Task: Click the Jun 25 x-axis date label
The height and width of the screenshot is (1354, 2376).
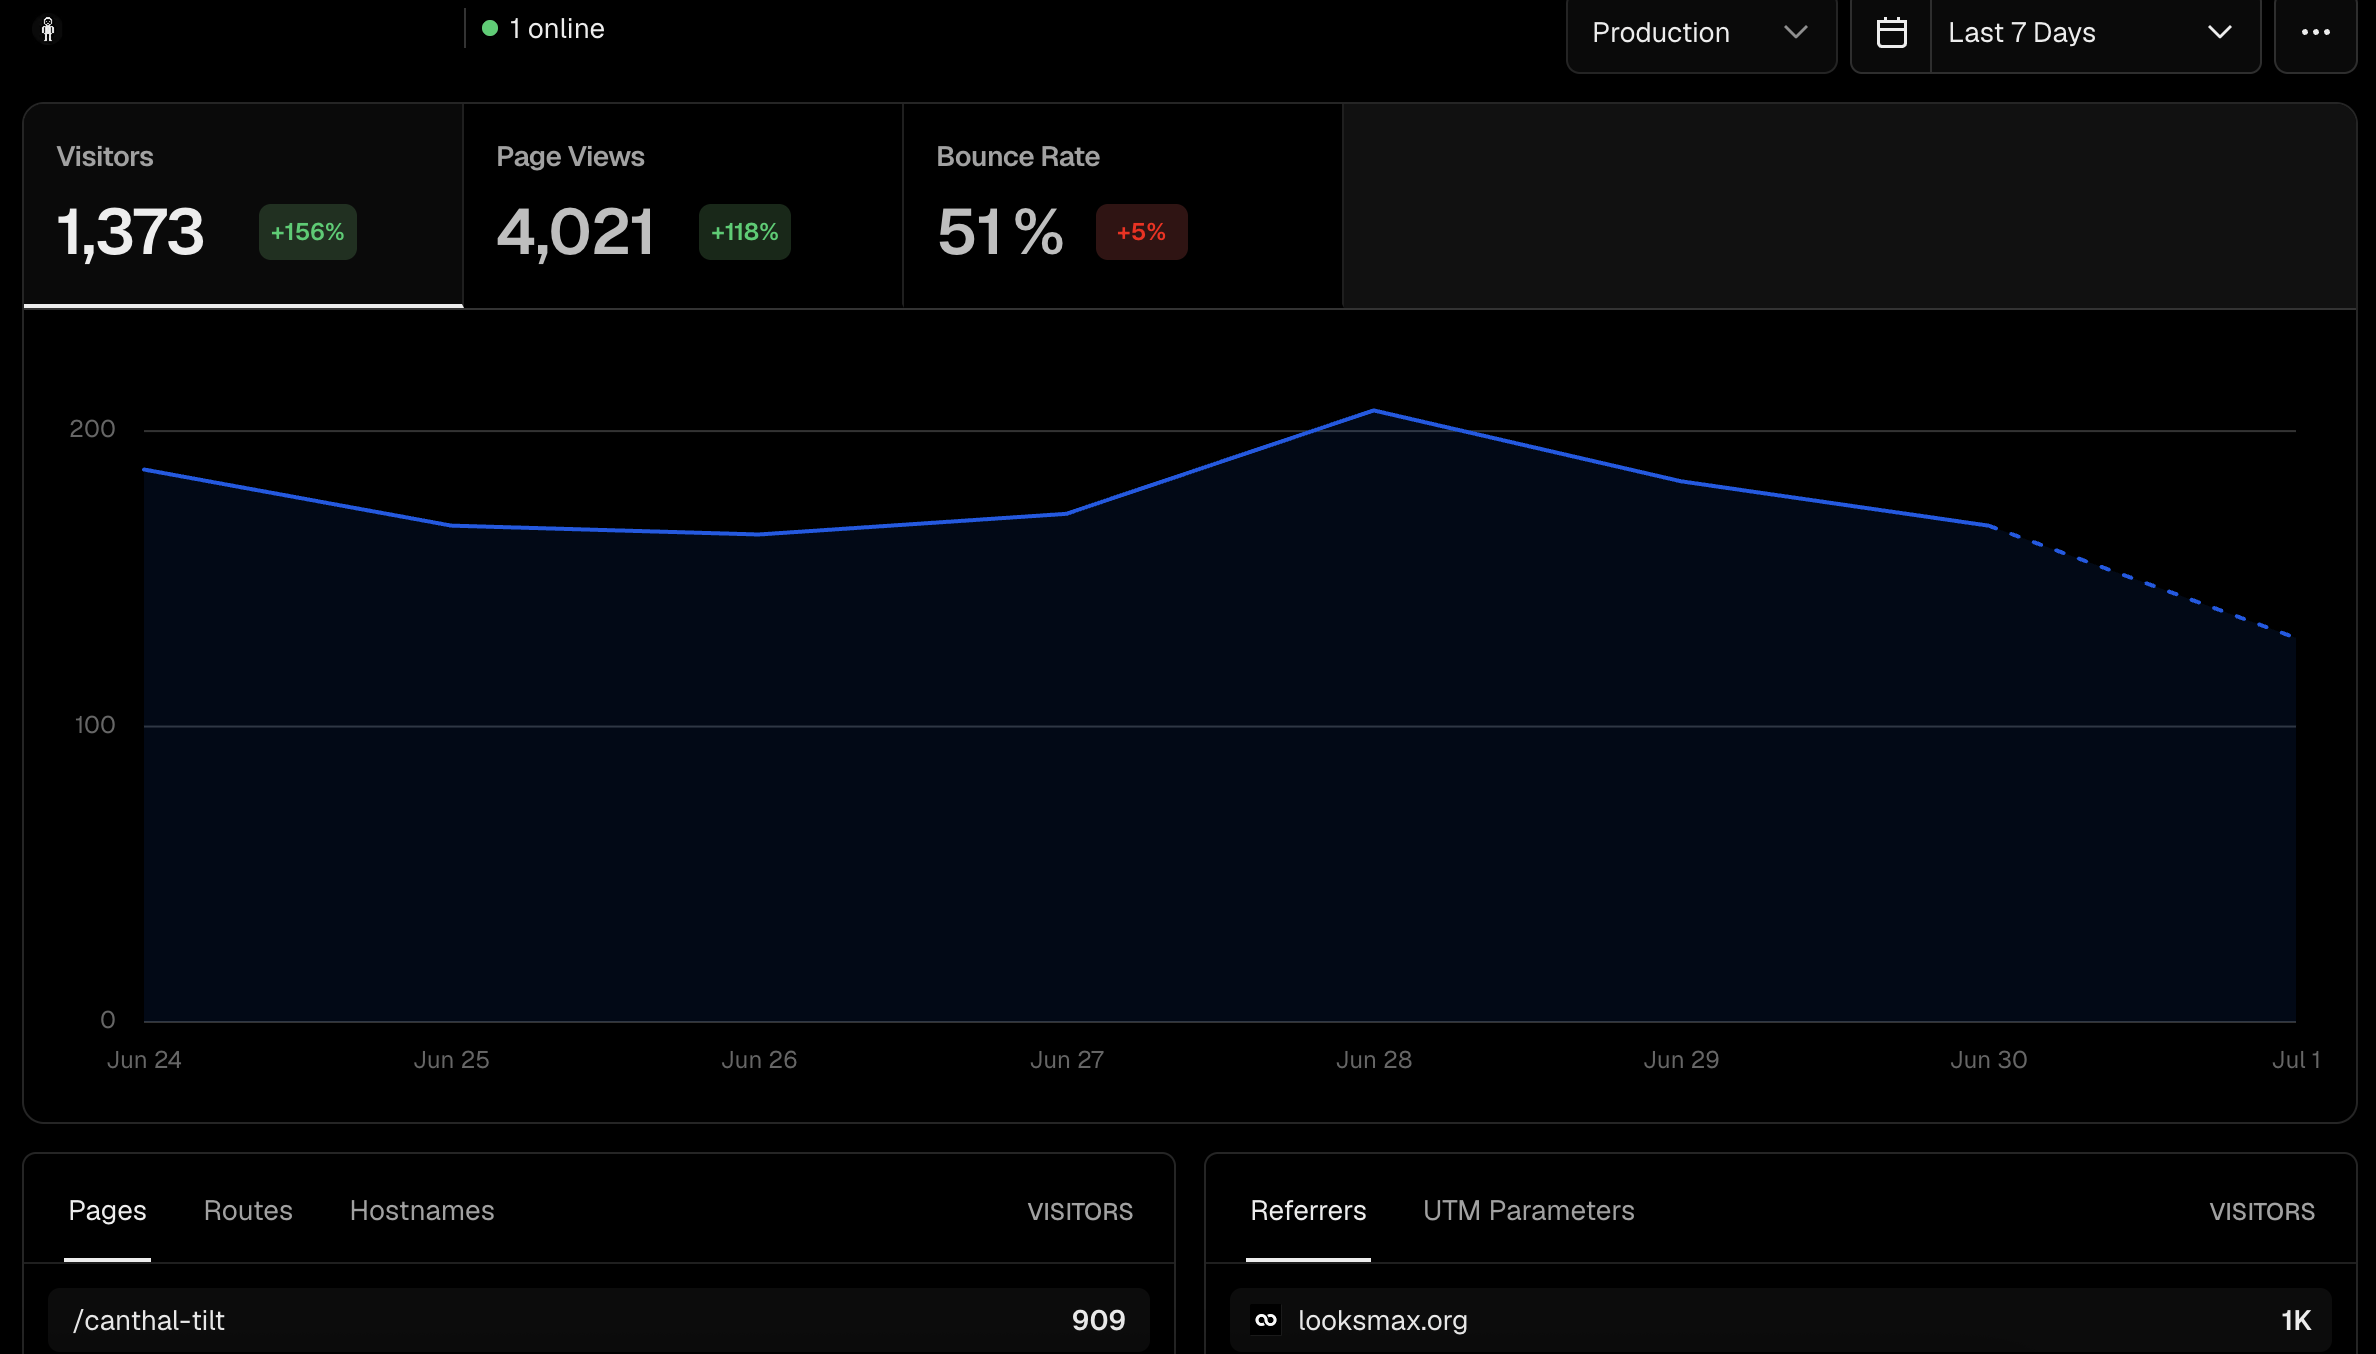Action: point(452,1060)
